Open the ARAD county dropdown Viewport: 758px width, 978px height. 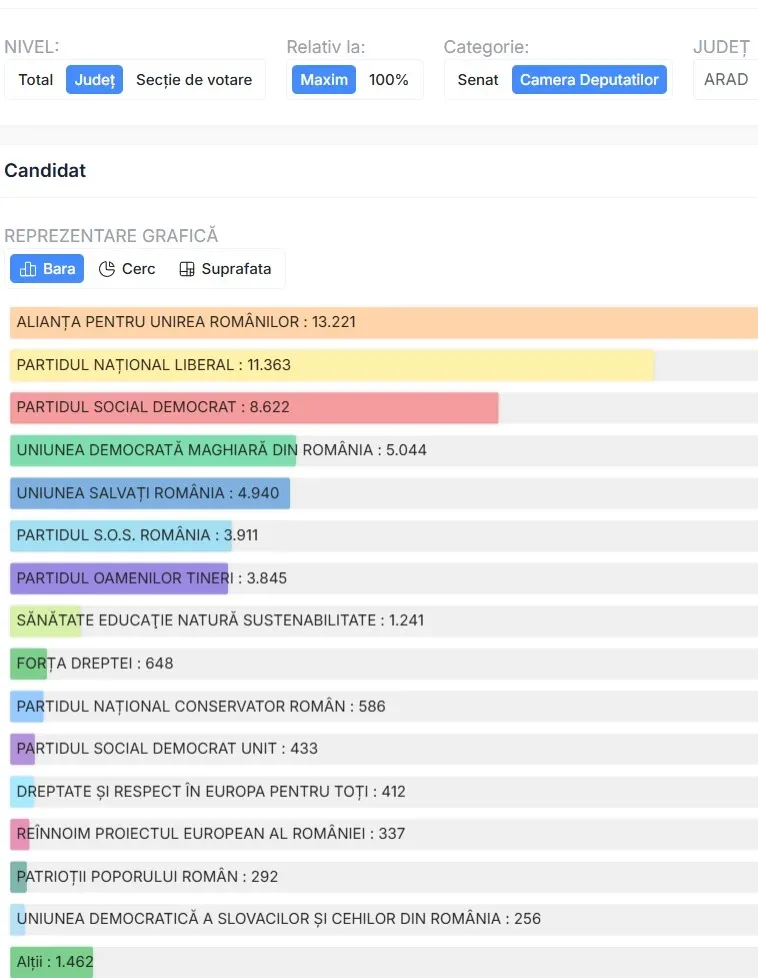pos(726,80)
